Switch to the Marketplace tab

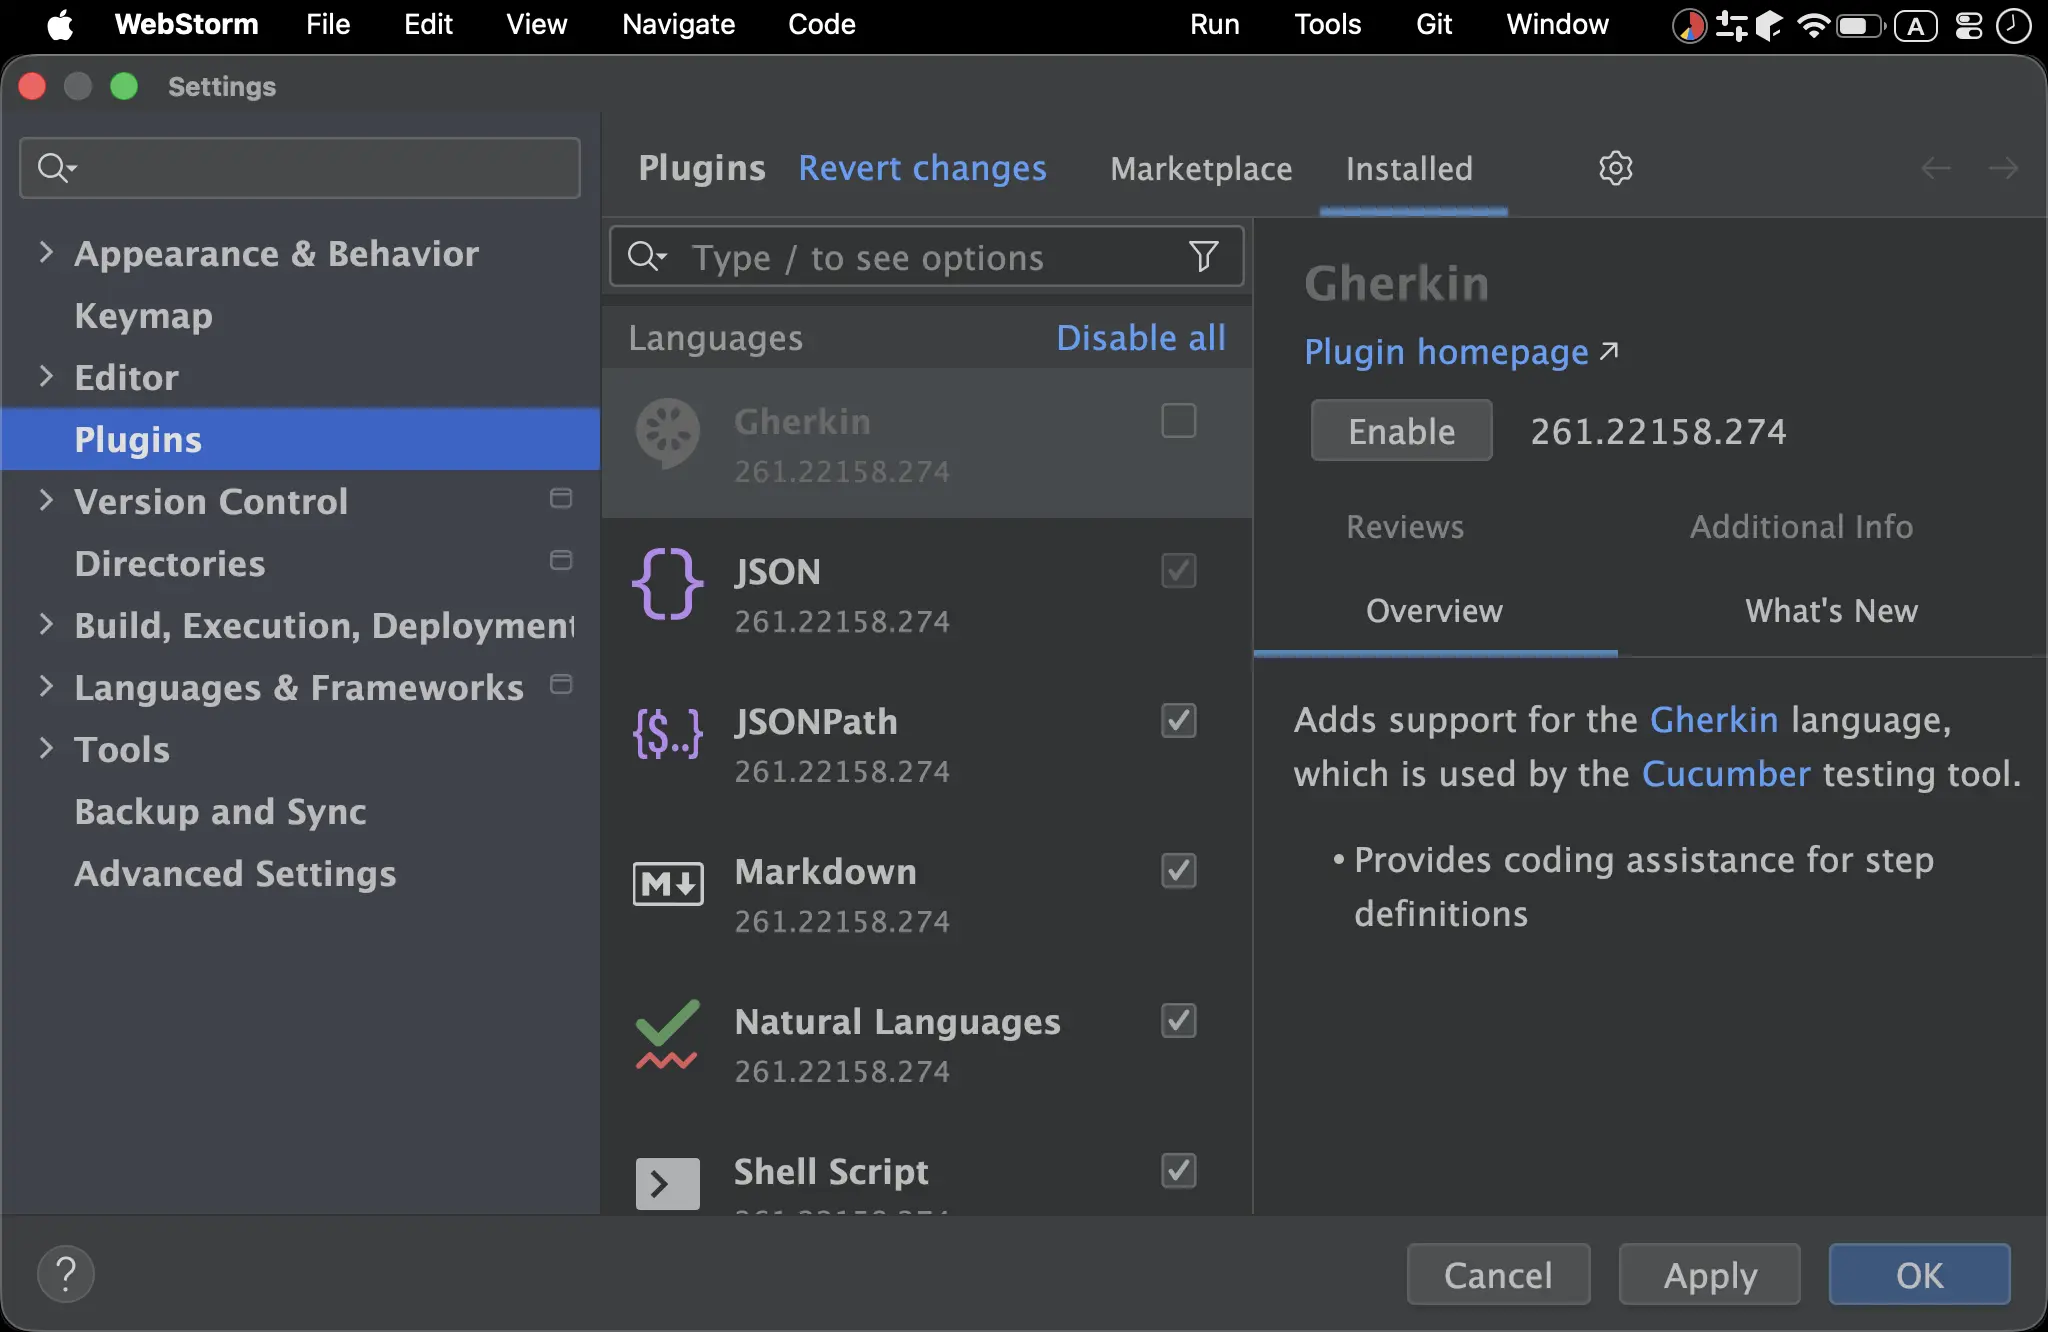[1201, 169]
